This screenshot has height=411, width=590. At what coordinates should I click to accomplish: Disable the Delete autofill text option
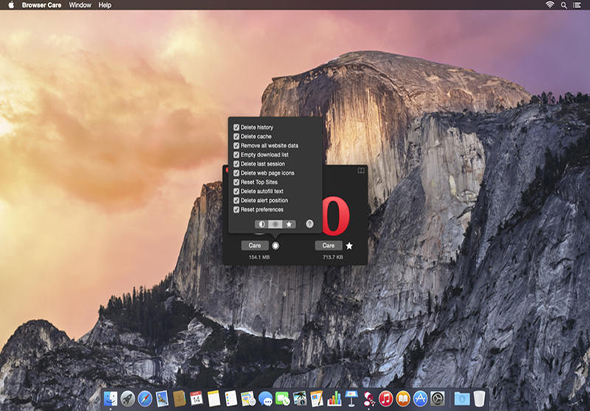click(x=236, y=191)
